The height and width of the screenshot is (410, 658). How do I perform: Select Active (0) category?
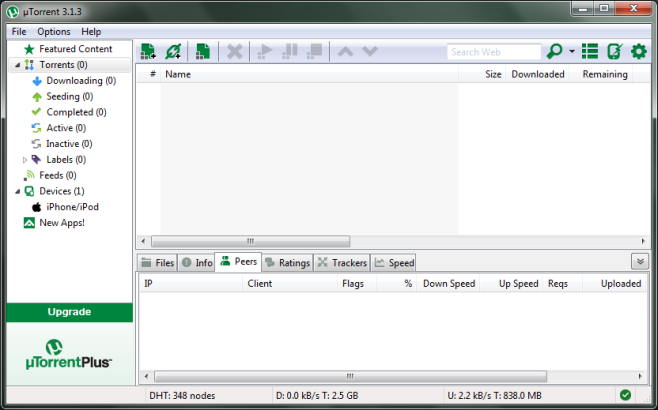(66, 128)
